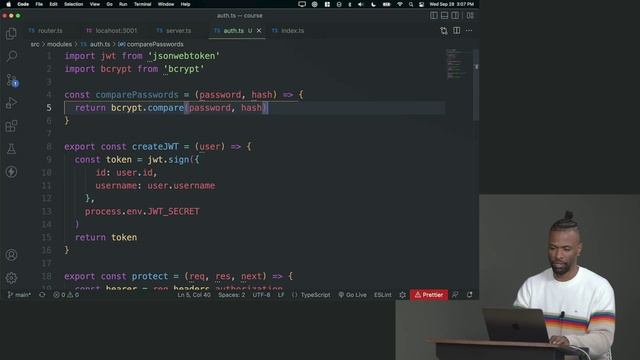Click comparePasswords breadcrumb symbol
The width and height of the screenshot is (640, 360).
point(155,44)
